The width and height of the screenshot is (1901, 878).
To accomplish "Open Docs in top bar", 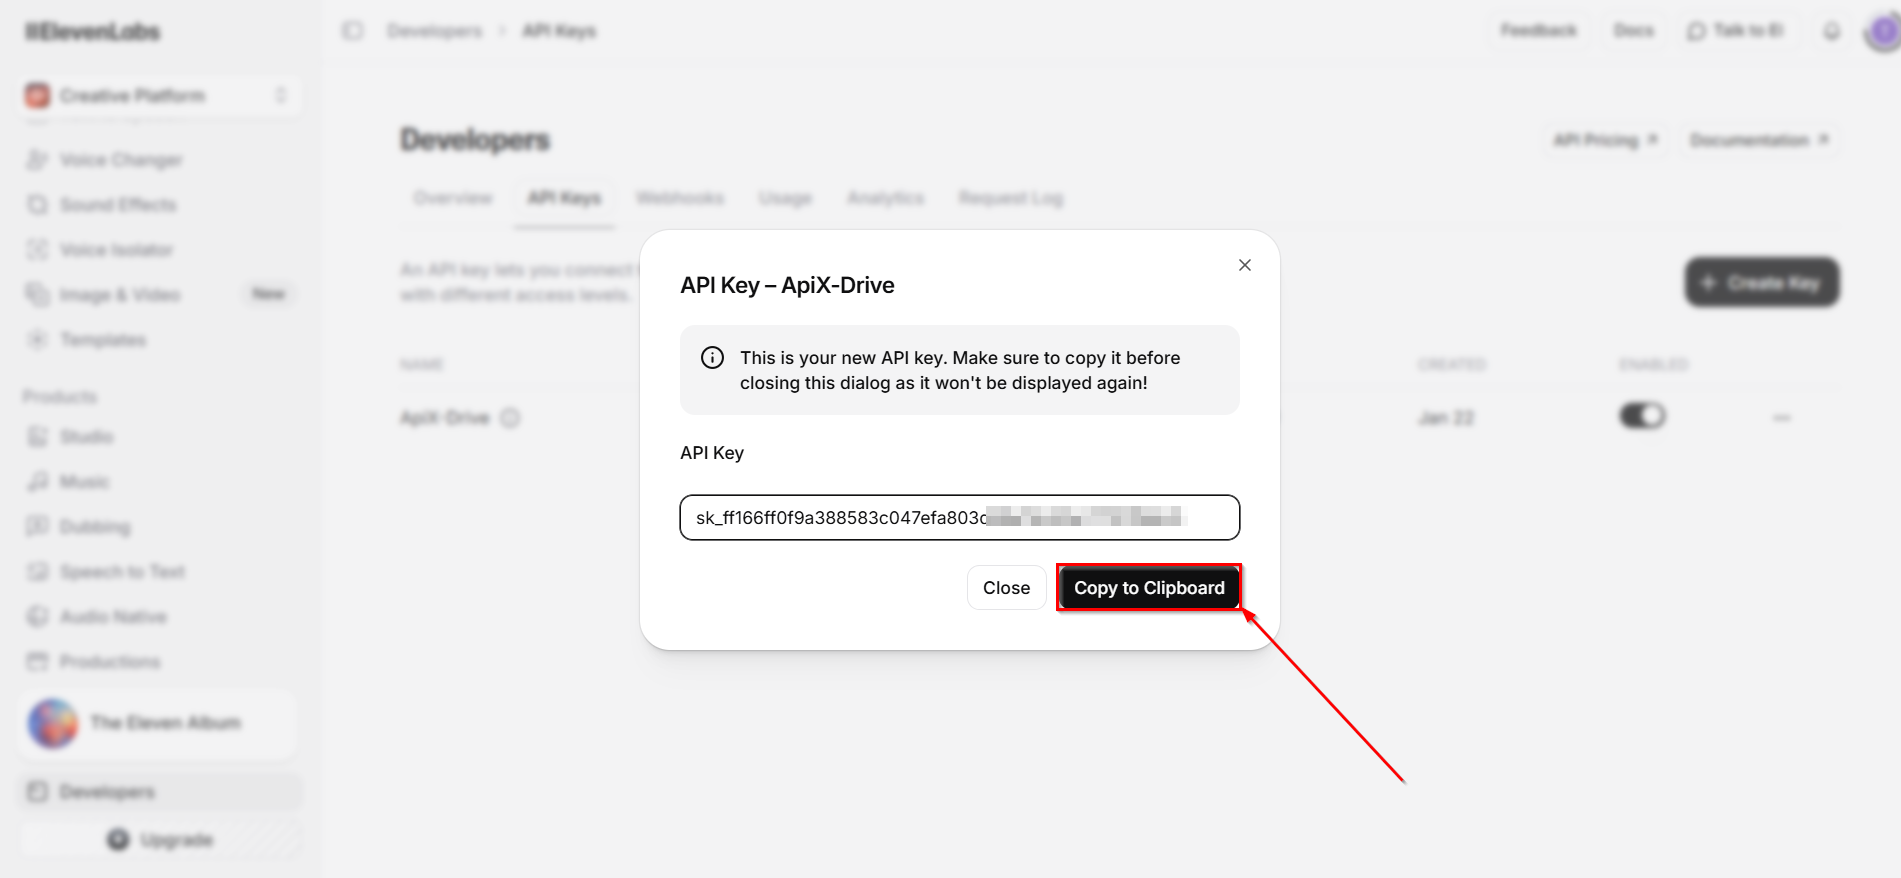I will tap(1633, 31).
